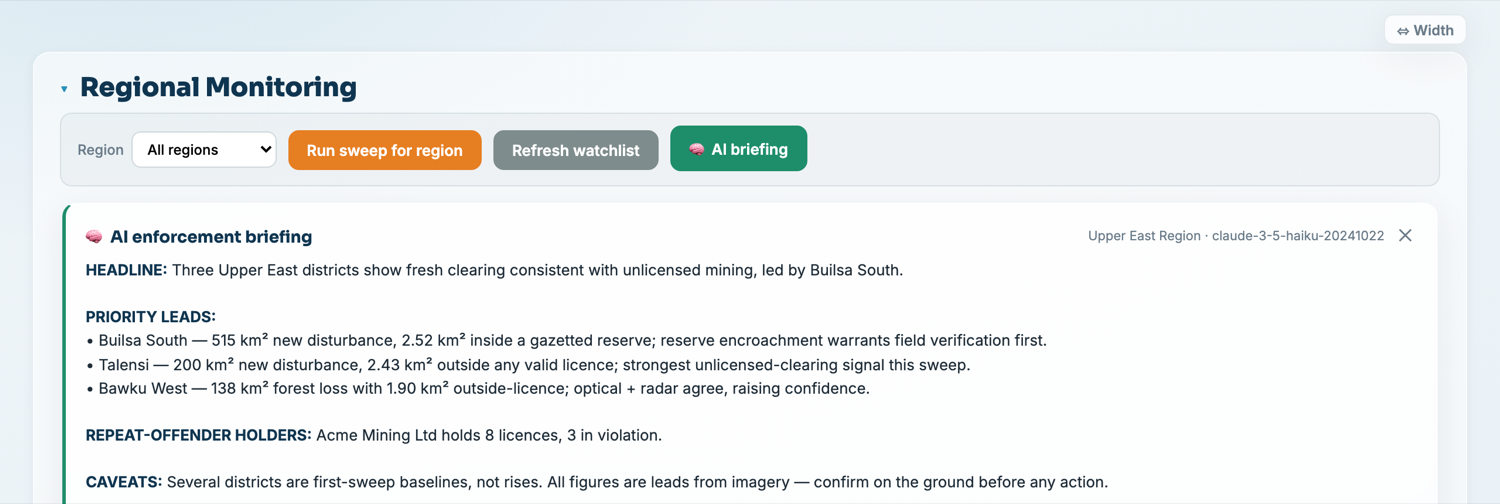Select the Bawku West priority lead line
Screen dimensions: 1500x504
(478, 389)
